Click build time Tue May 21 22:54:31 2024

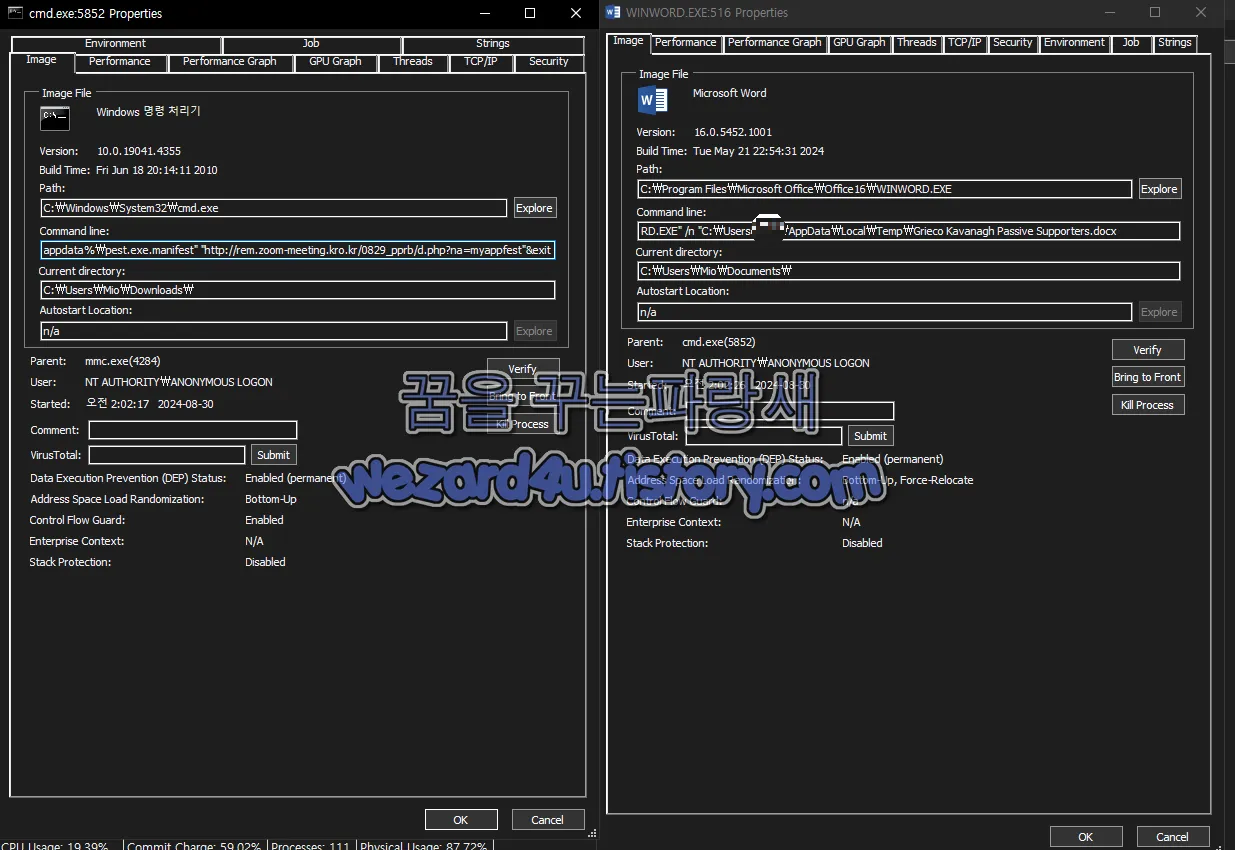click(758, 151)
